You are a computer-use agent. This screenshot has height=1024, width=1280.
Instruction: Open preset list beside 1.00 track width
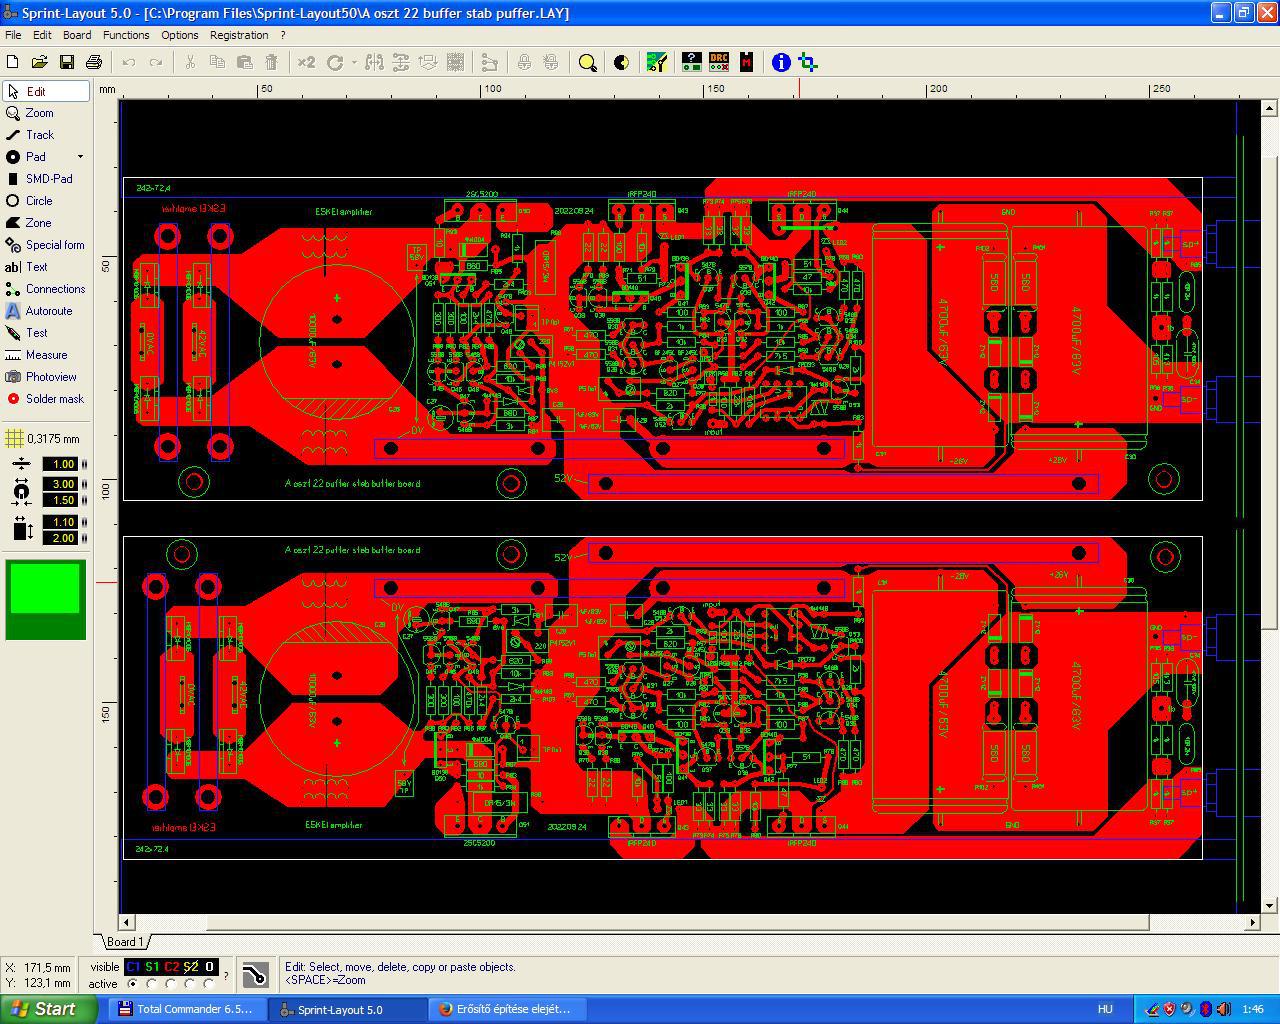click(84, 464)
